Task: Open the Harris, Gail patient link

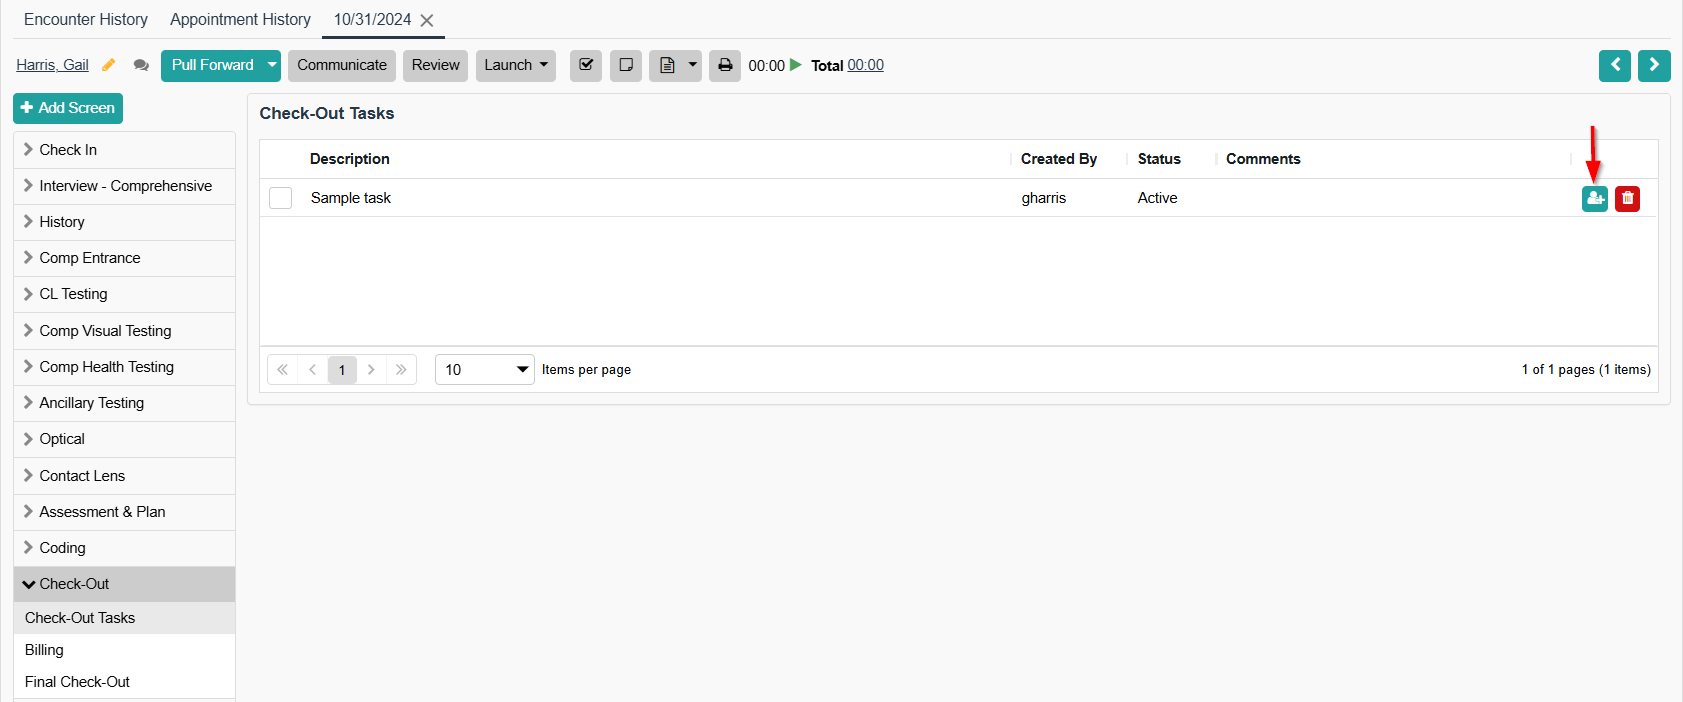Action: coord(52,65)
